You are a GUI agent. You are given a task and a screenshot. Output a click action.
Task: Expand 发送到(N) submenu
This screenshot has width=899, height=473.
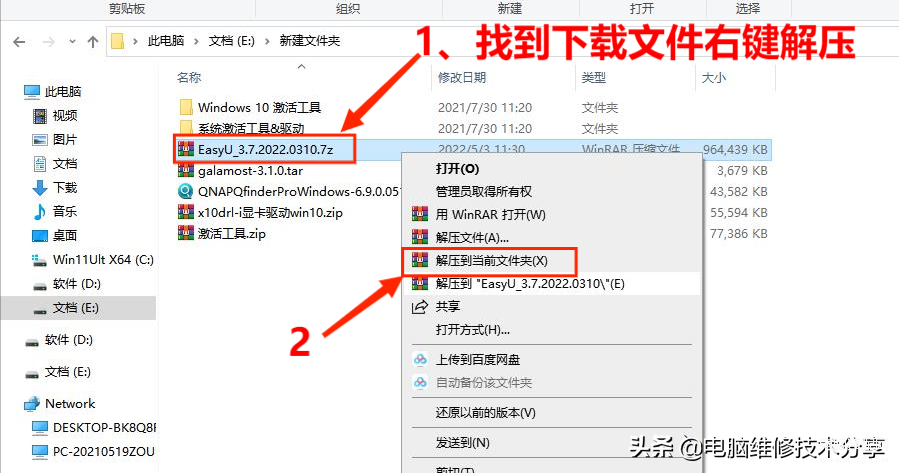click(462, 443)
